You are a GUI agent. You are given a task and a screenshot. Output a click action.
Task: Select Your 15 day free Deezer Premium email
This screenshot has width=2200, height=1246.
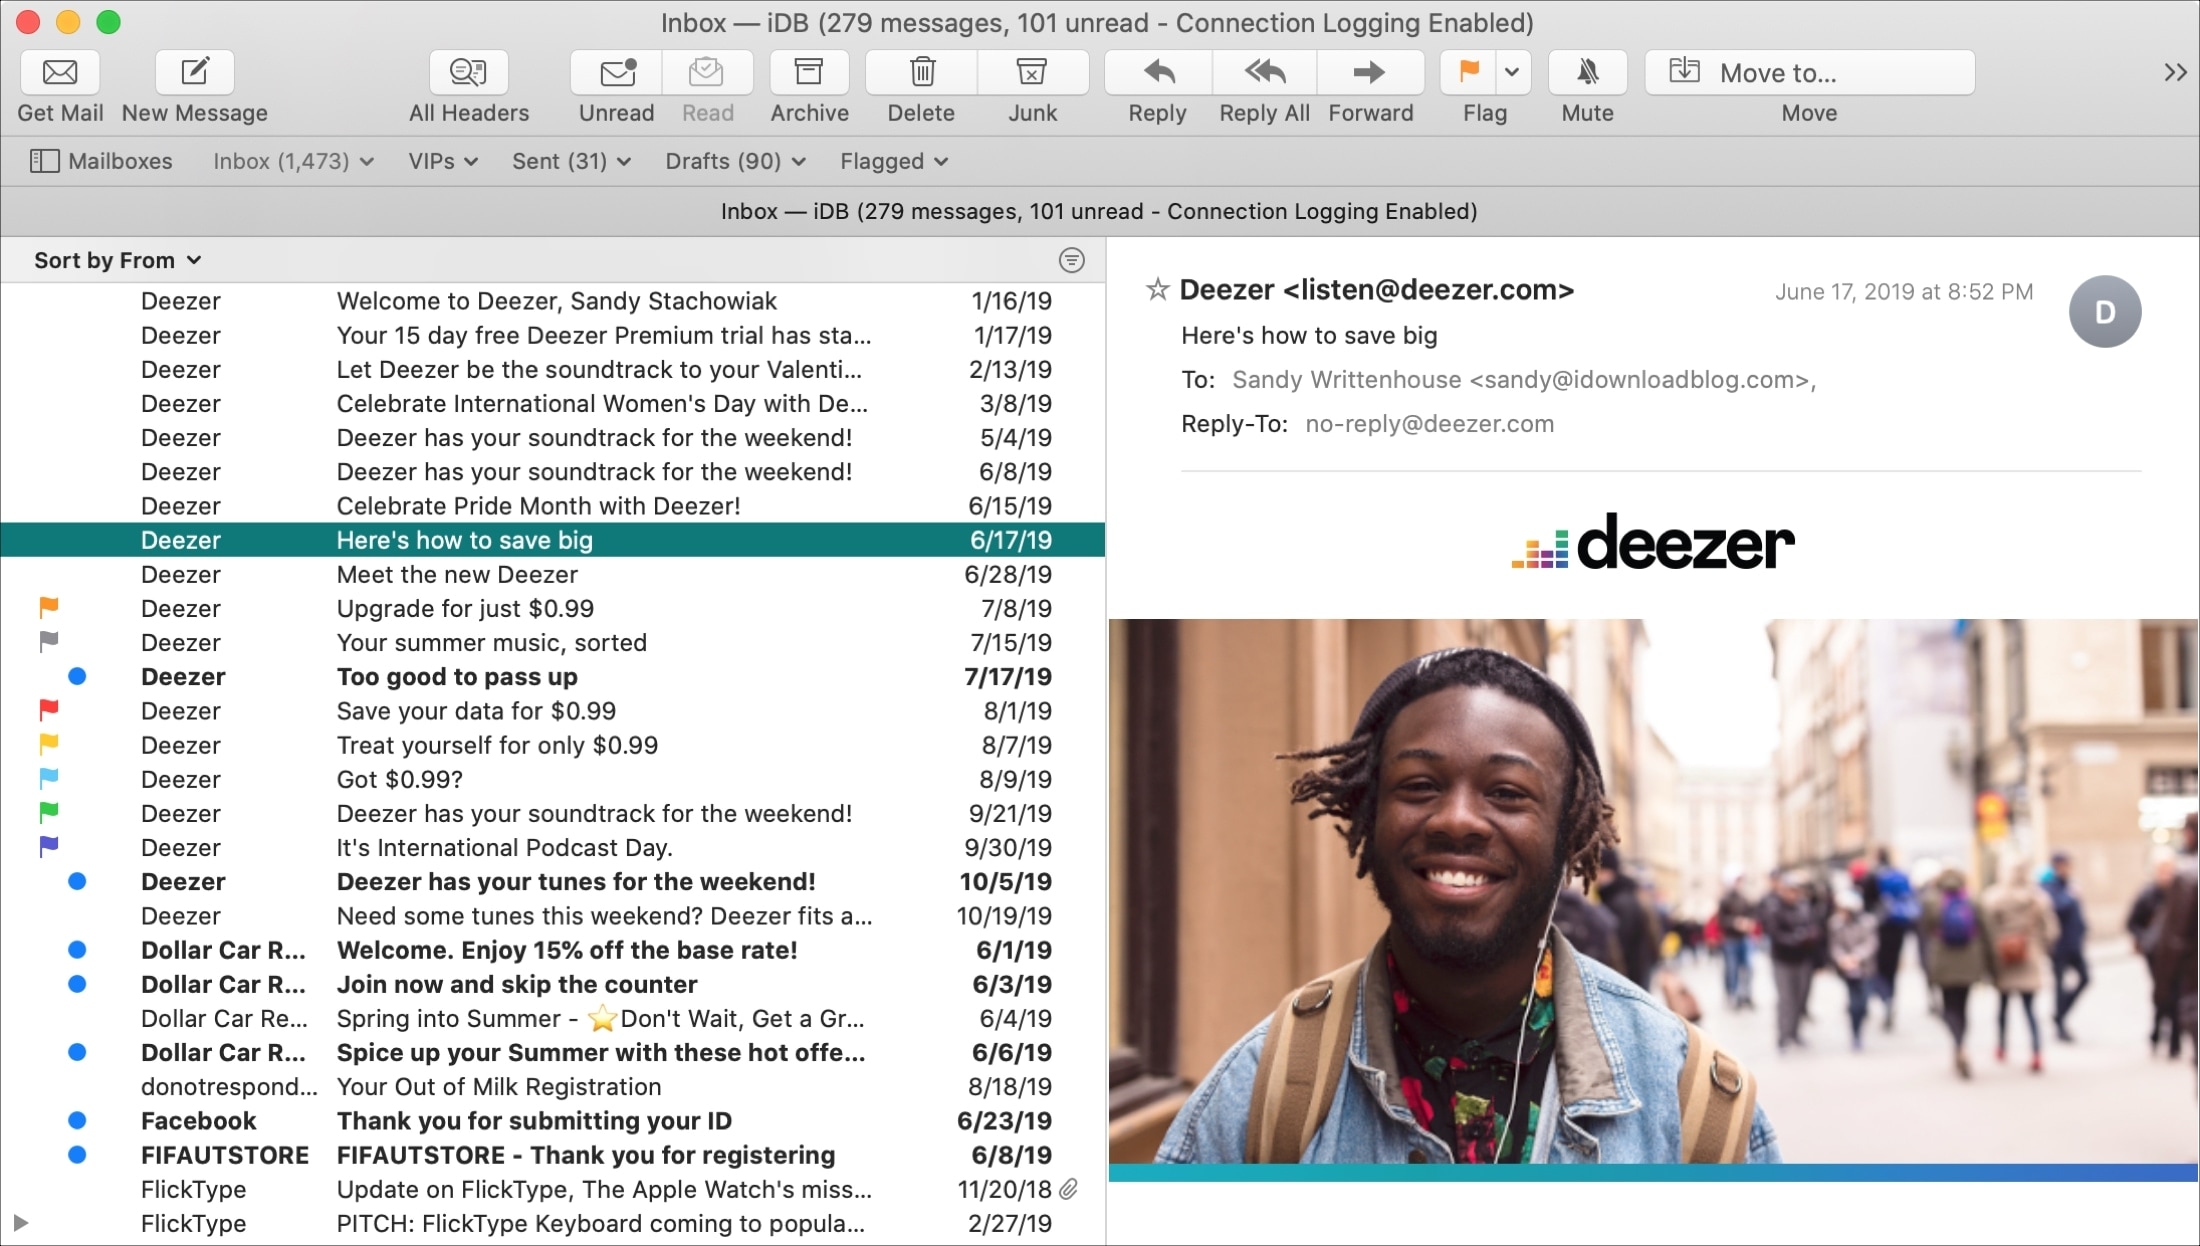coord(553,335)
